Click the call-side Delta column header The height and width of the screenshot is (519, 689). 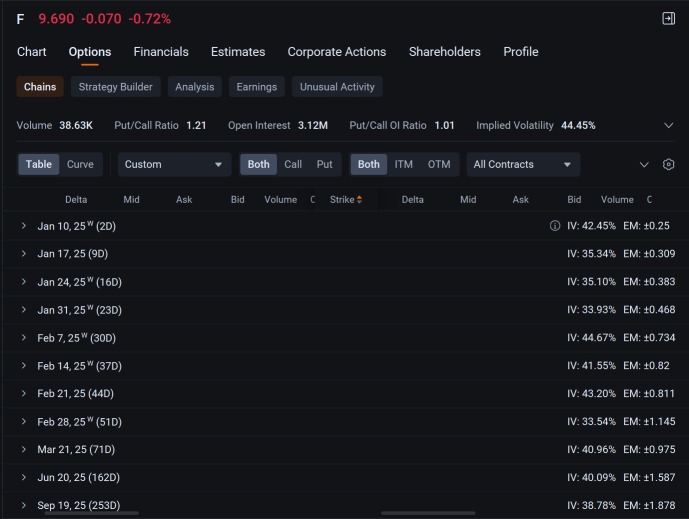76,200
